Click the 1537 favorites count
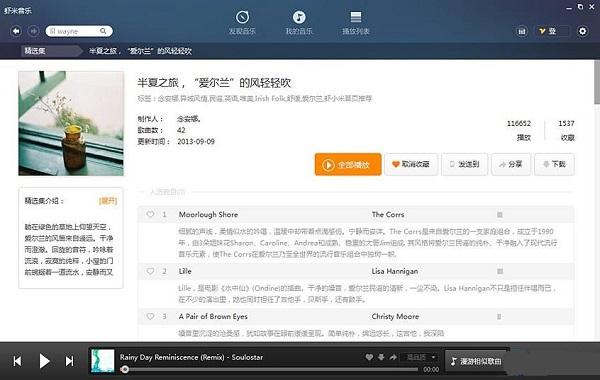This screenshot has width=600, height=380. pos(566,123)
